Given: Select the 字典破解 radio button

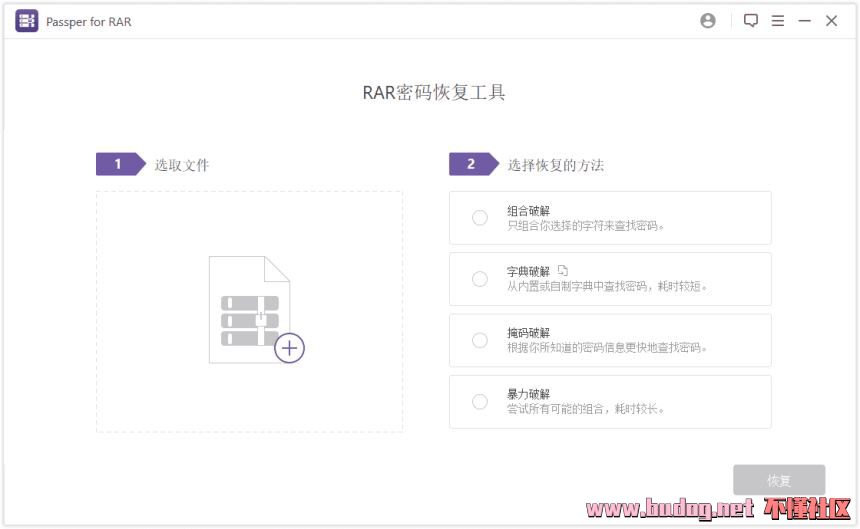Looking at the screenshot, I should click(480, 279).
